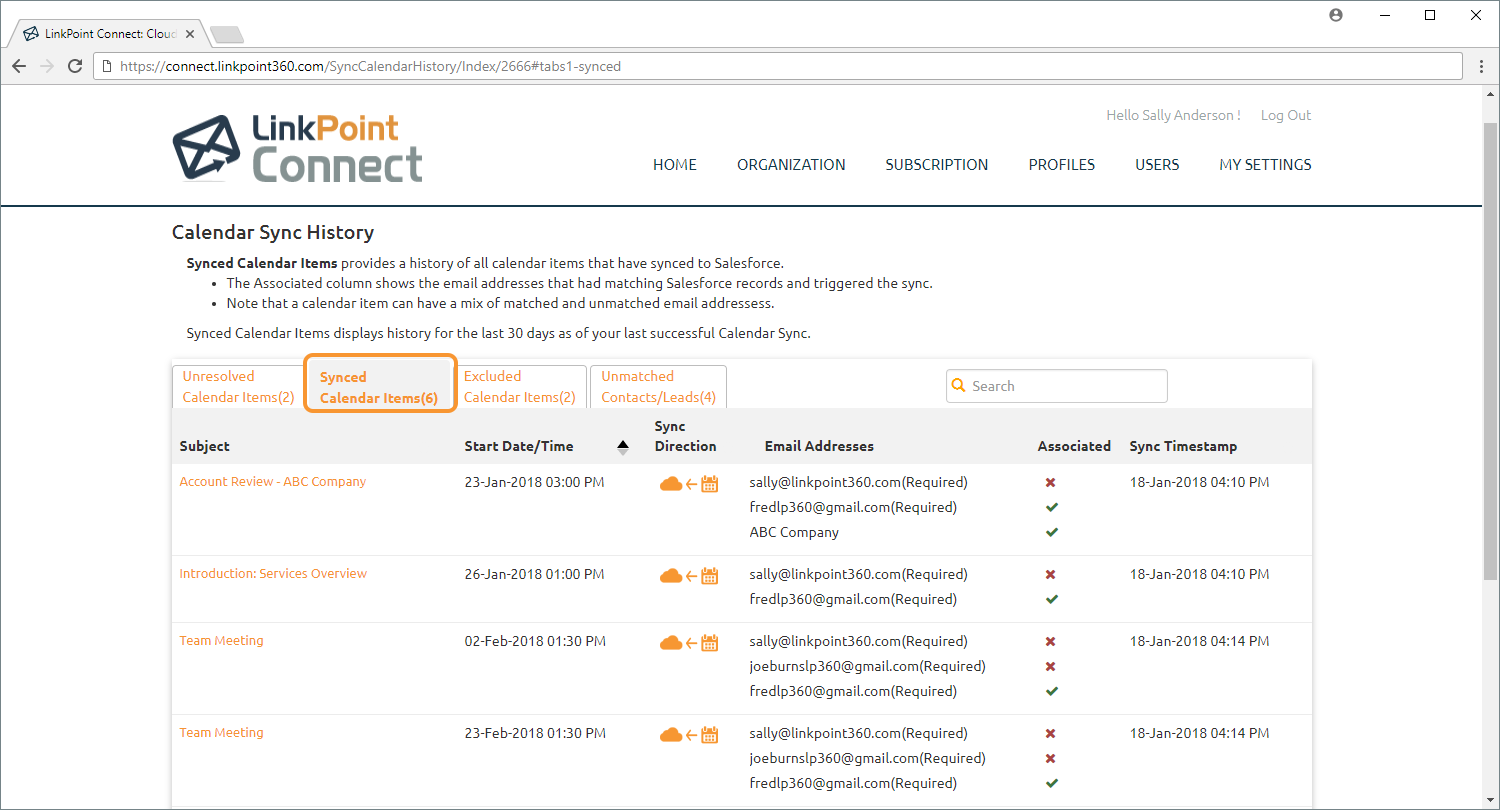Open MY SETTINGS
Viewport: 1500px width, 810px height.
coord(1265,165)
